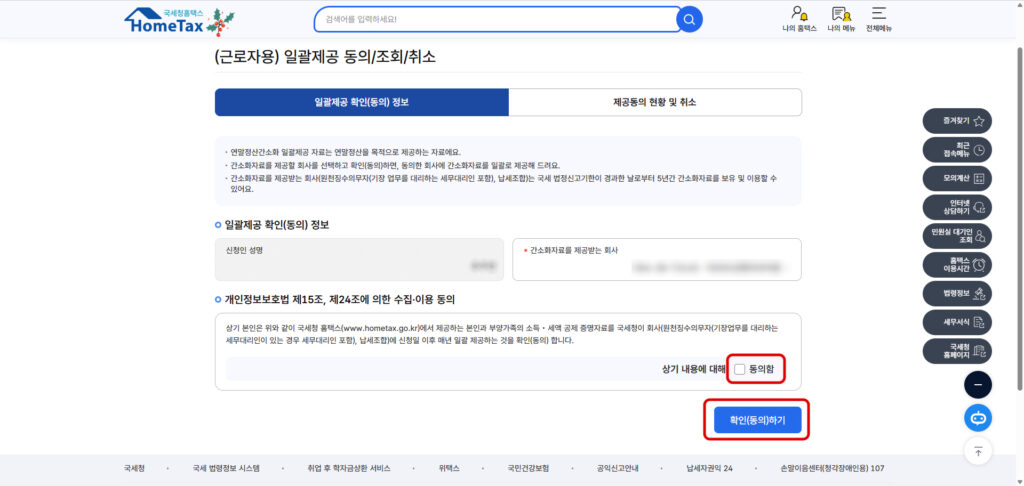Click the HomeTax logo
Viewport: 1024px width, 486px height.
point(179,22)
